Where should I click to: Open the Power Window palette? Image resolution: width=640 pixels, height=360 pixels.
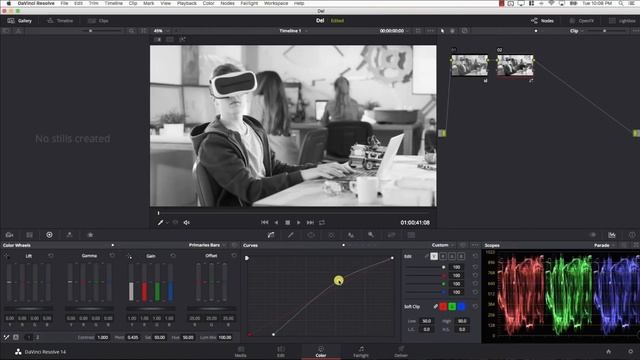point(311,235)
